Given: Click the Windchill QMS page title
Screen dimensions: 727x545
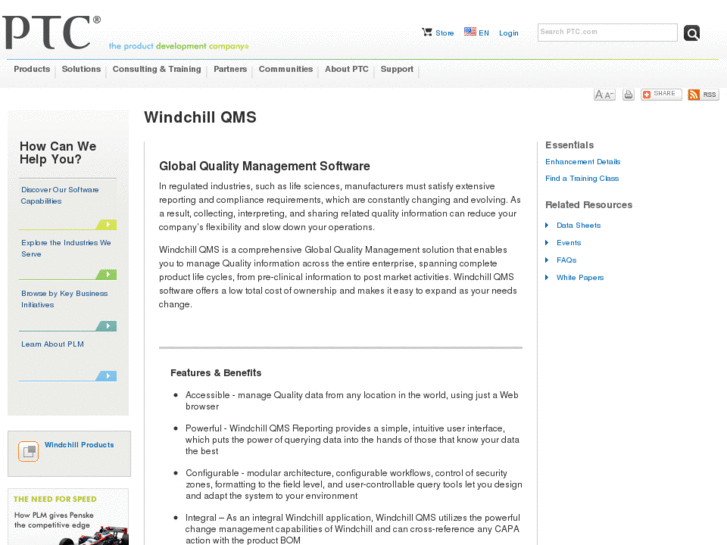Looking at the screenshot, I should 200,117.
